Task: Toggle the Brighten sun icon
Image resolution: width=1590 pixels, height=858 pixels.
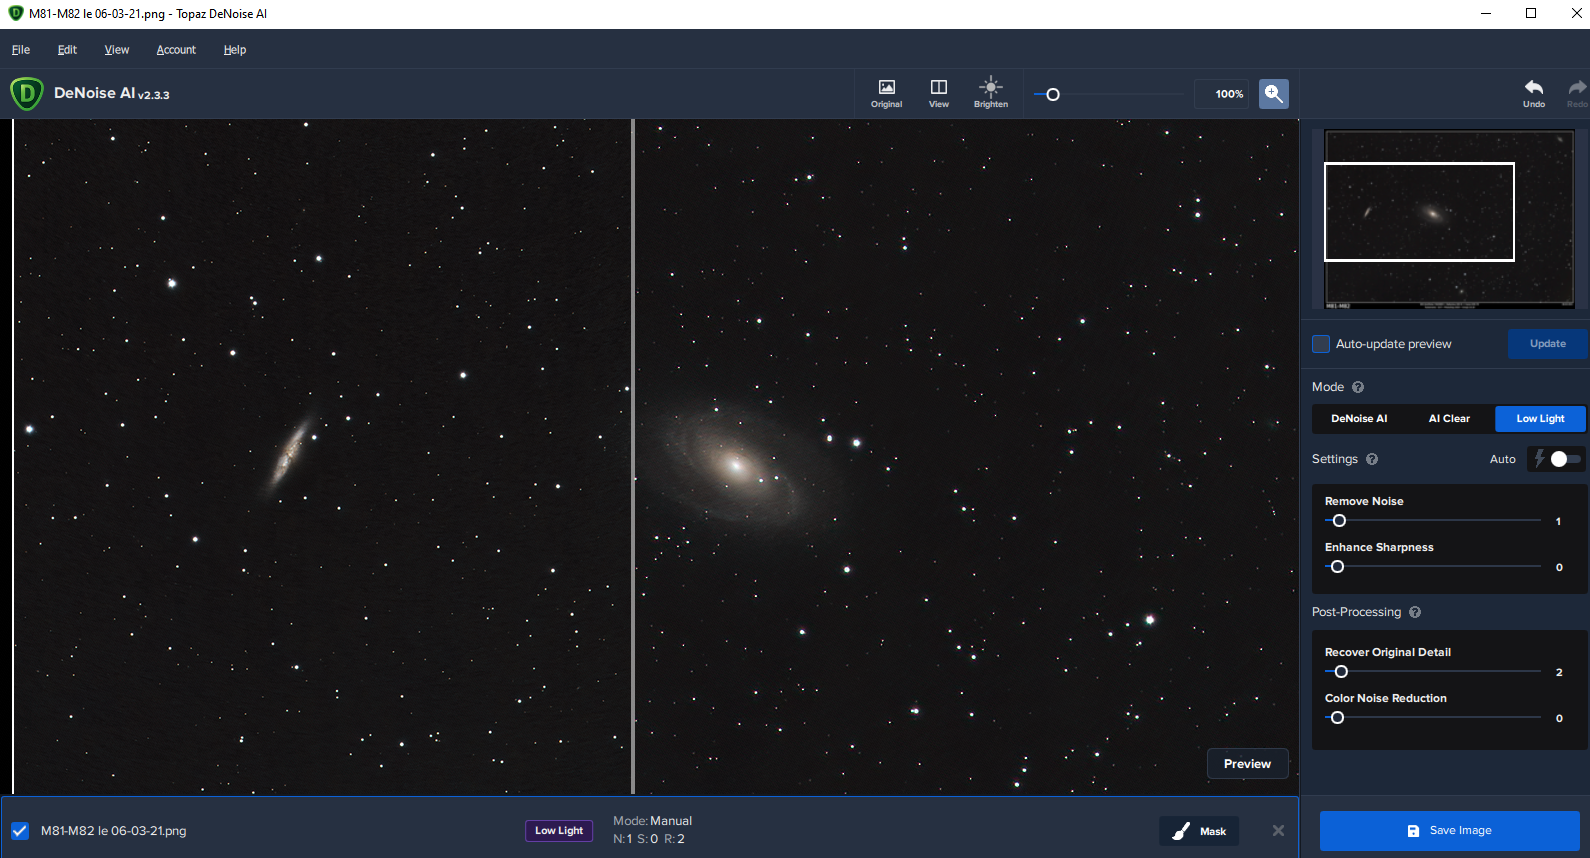Action: click(990, 94)
